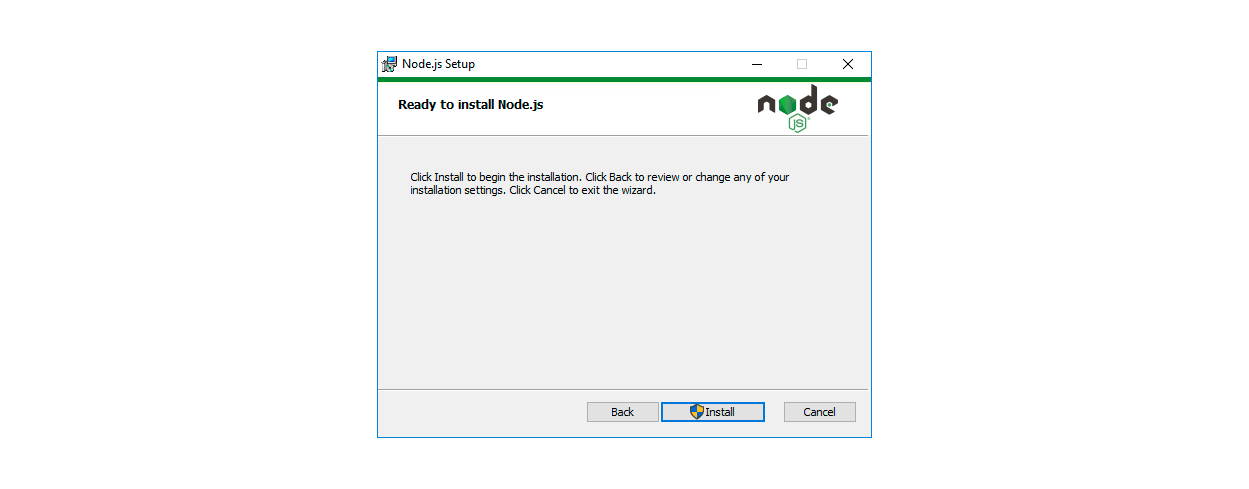Viewport: 1249px width, 489px height.
Task: Go Back to review installation settings
Action: pyautogui.click(x=622, y=412)
